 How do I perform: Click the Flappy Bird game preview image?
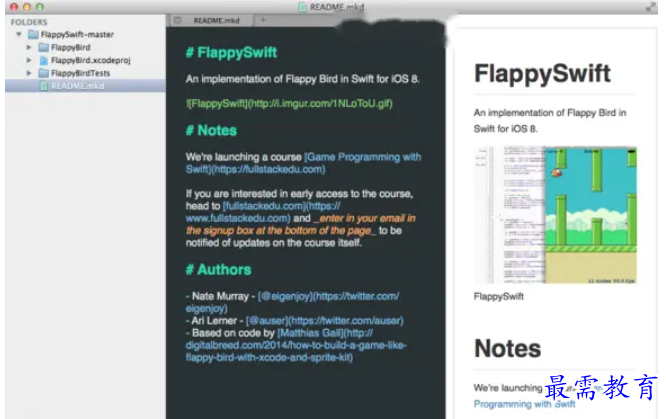(x=556, y=215)
